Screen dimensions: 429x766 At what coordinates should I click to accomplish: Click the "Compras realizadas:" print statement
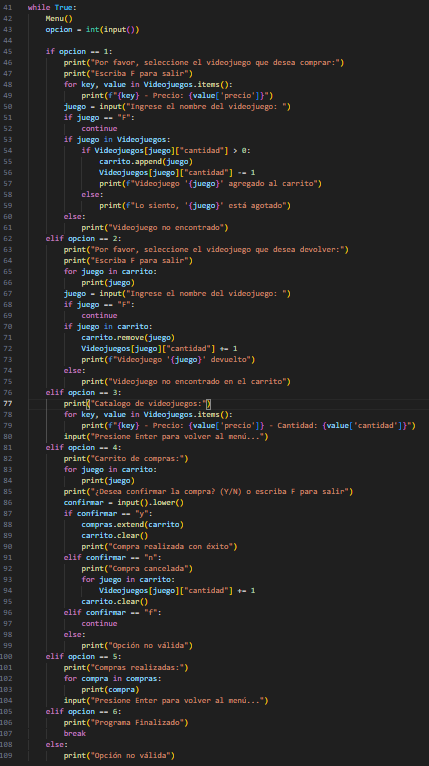(126, 667)
